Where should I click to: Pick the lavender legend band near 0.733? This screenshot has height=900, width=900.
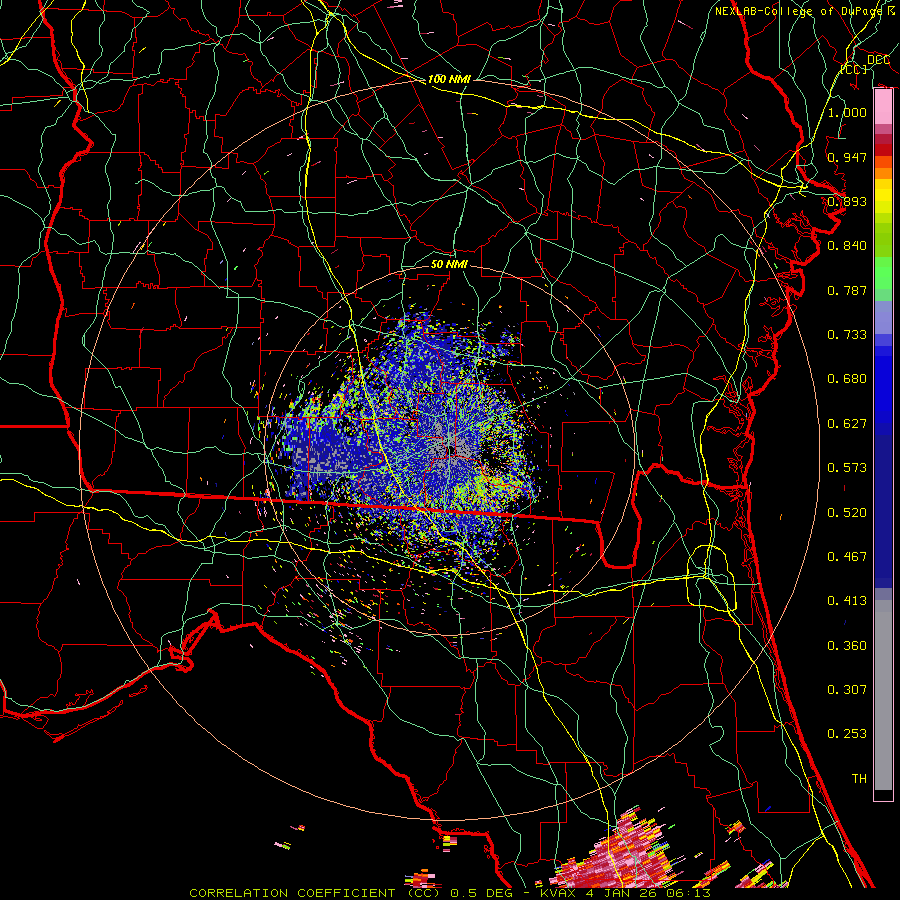point(883,318)
